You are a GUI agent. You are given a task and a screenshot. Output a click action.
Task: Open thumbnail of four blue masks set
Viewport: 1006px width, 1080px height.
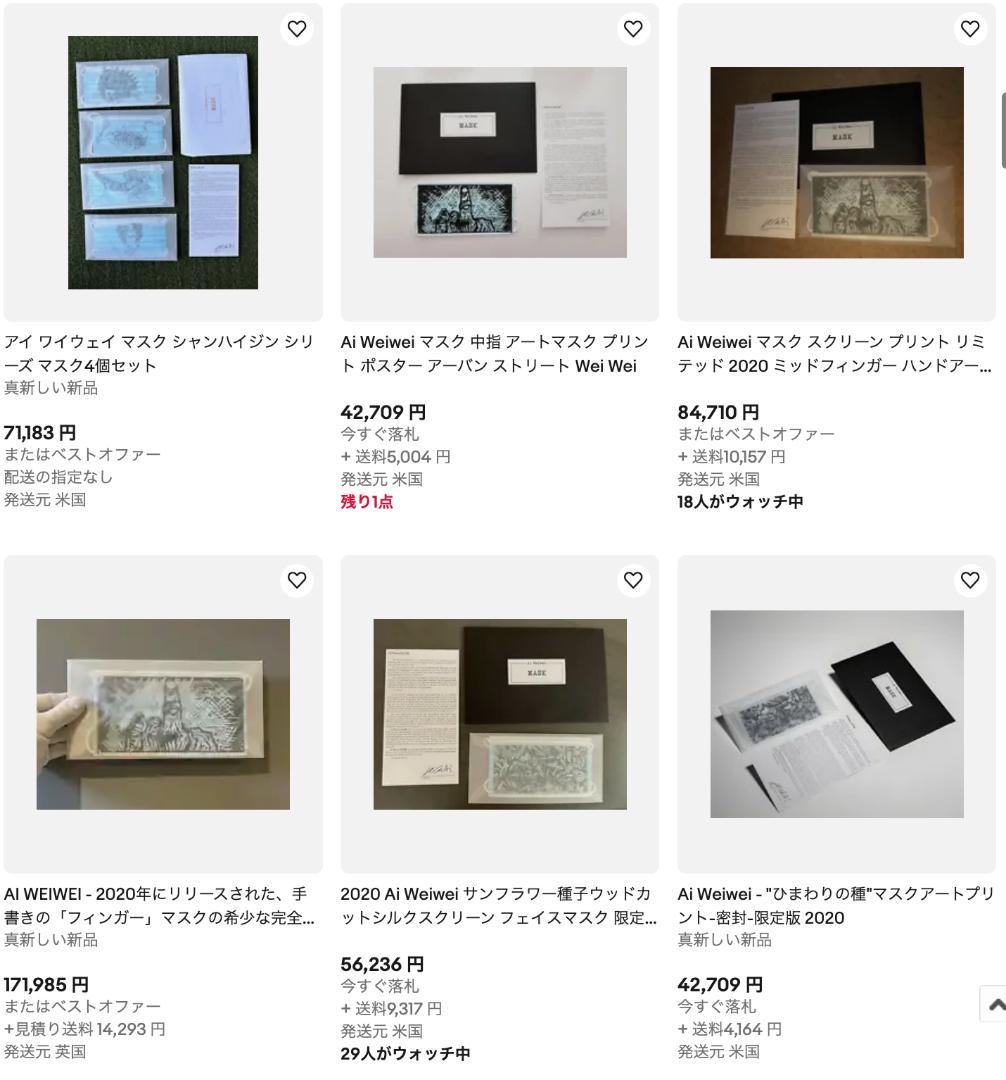pyautogui.click(x=163, y=163)
